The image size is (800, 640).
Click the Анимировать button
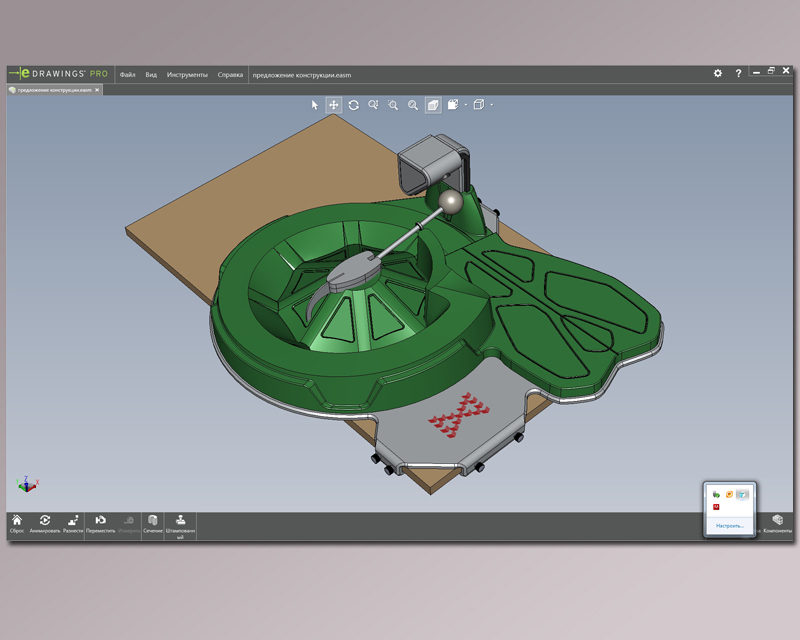45,524
